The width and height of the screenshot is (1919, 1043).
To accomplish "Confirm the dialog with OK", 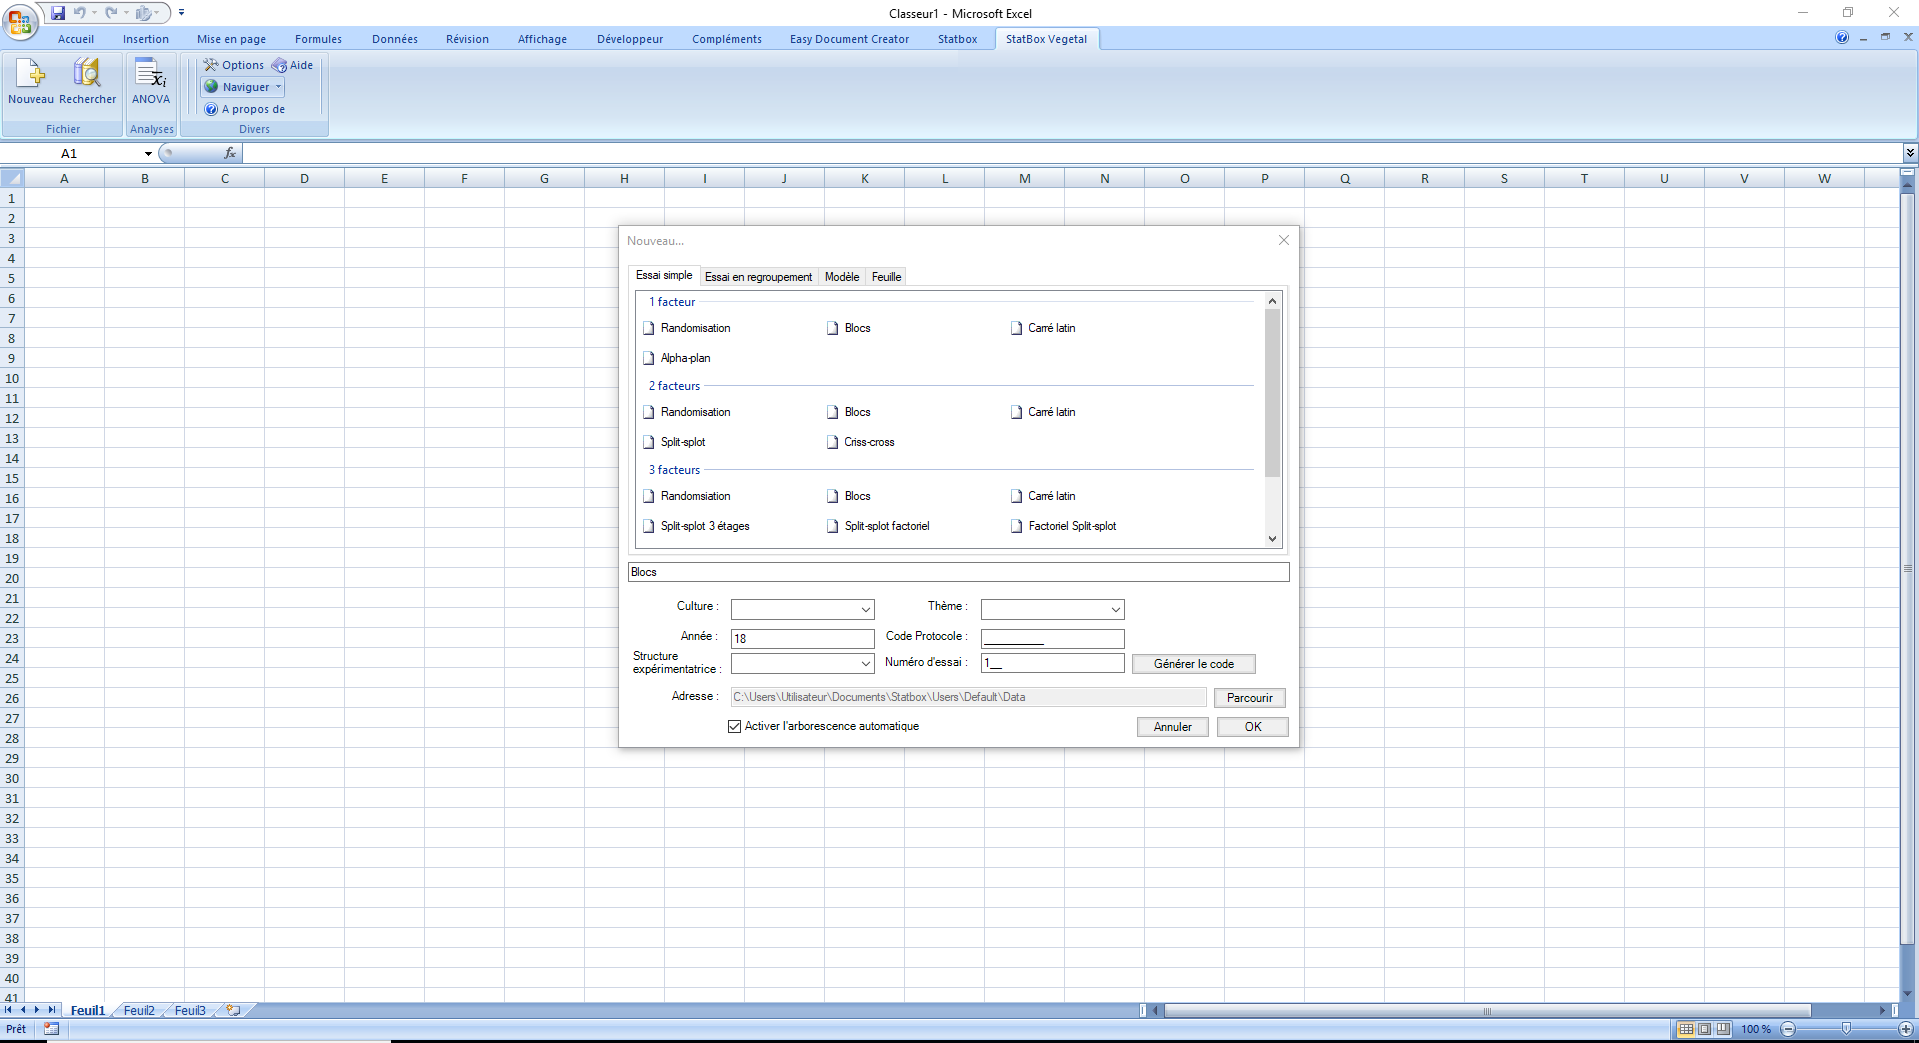I will click(1252, 727).
